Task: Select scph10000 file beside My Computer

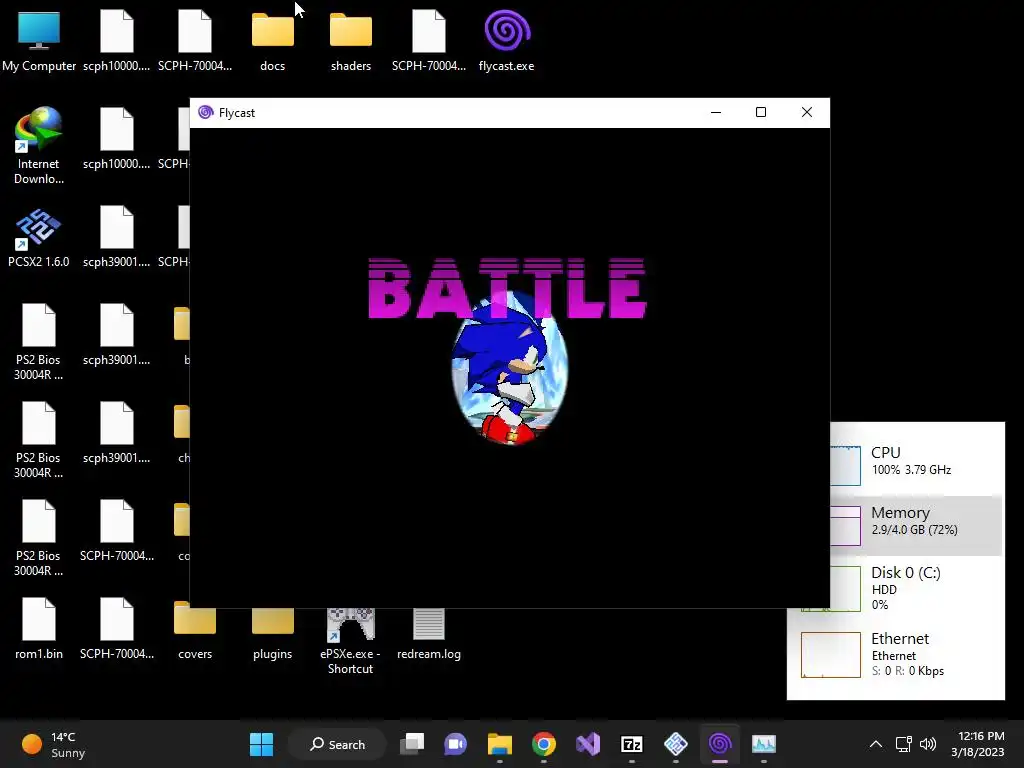Action: pyautogui.click(x=116, y=42)
